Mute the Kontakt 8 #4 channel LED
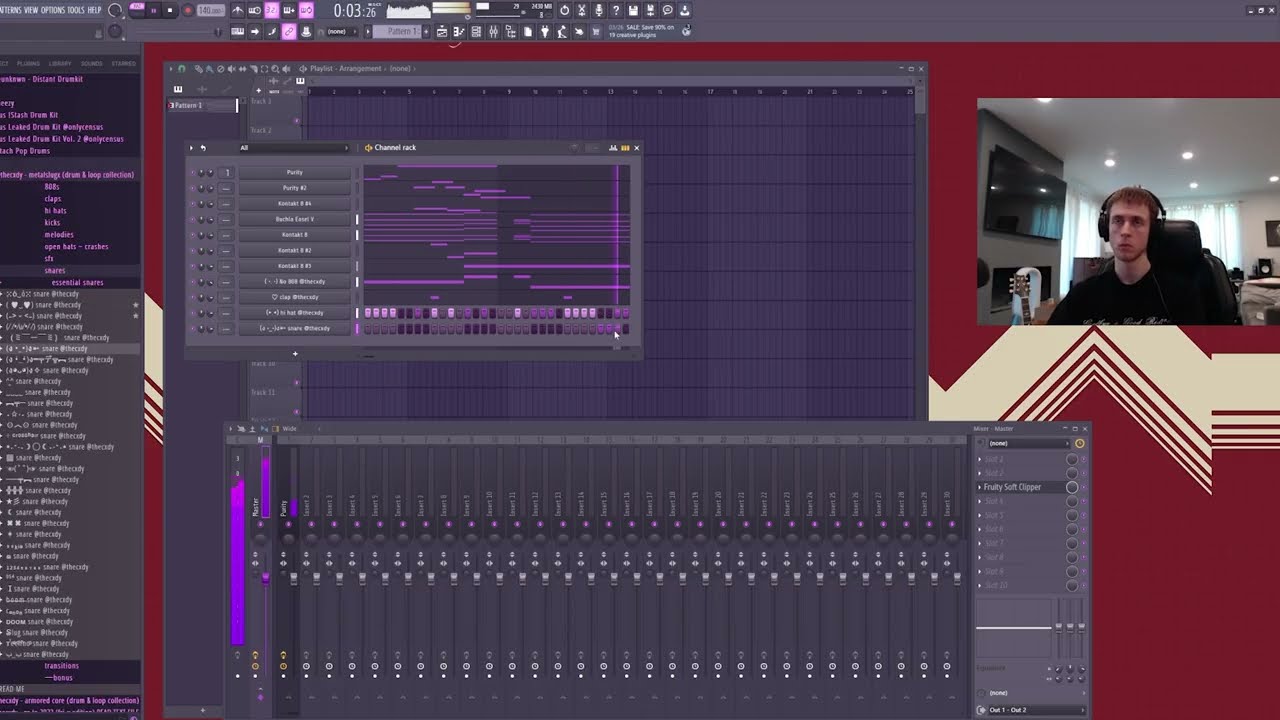 coord(193,203)
